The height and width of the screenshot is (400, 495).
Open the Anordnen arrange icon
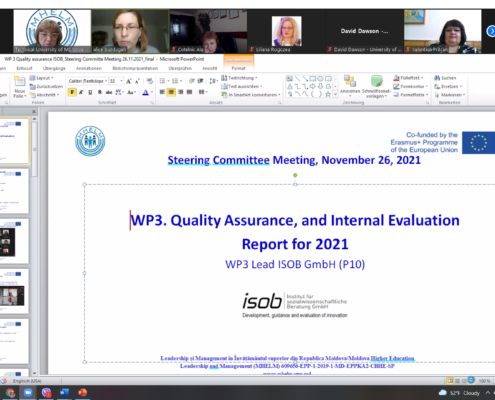tap(350, 85)
